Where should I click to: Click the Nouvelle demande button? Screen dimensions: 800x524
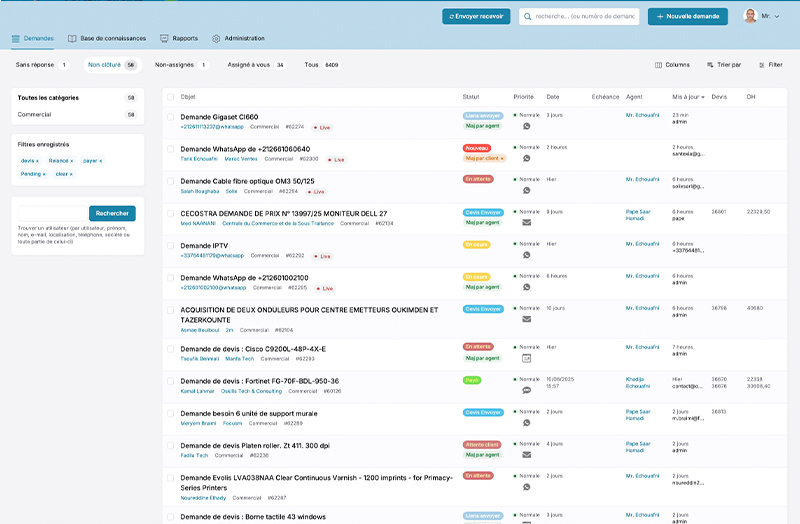pos(687,17)
